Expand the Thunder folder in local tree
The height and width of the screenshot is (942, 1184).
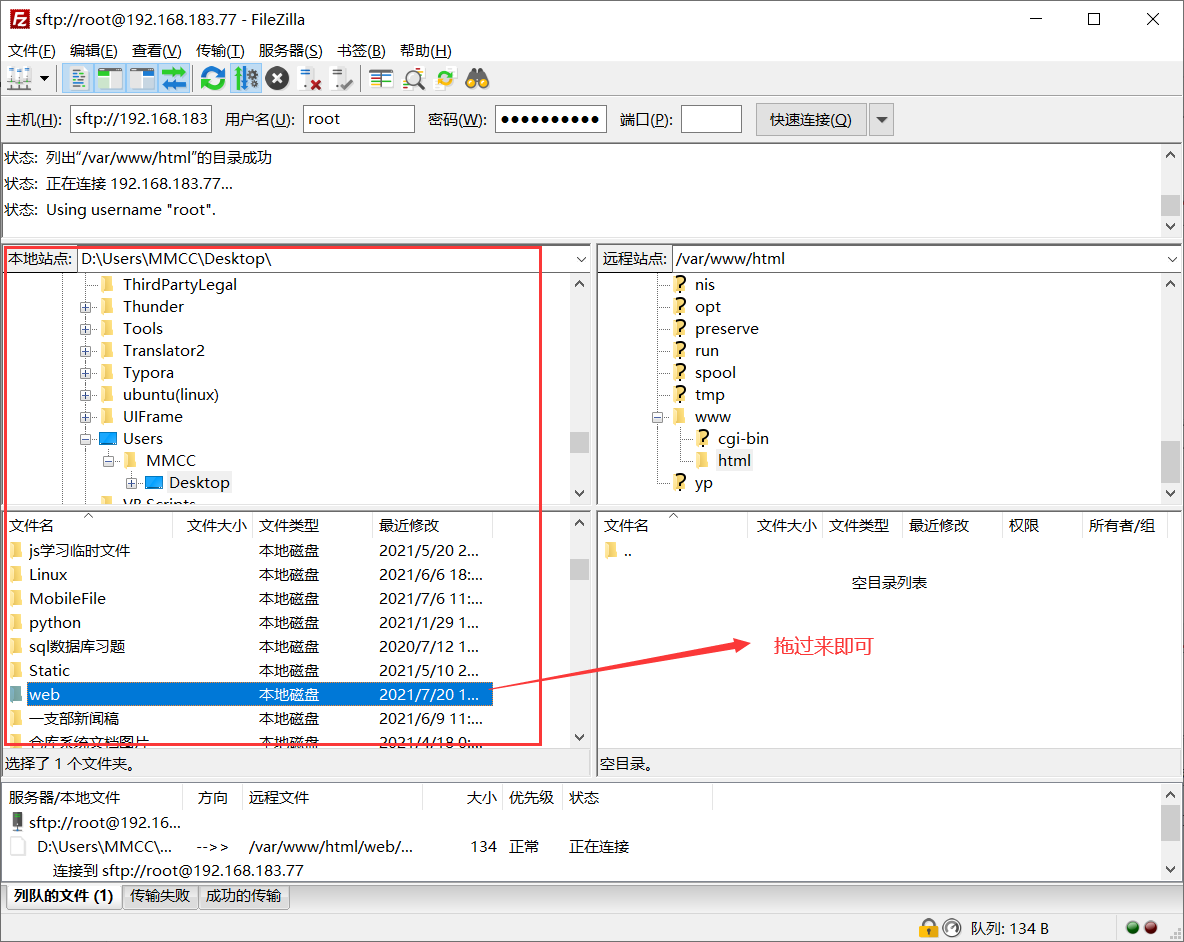85,306
